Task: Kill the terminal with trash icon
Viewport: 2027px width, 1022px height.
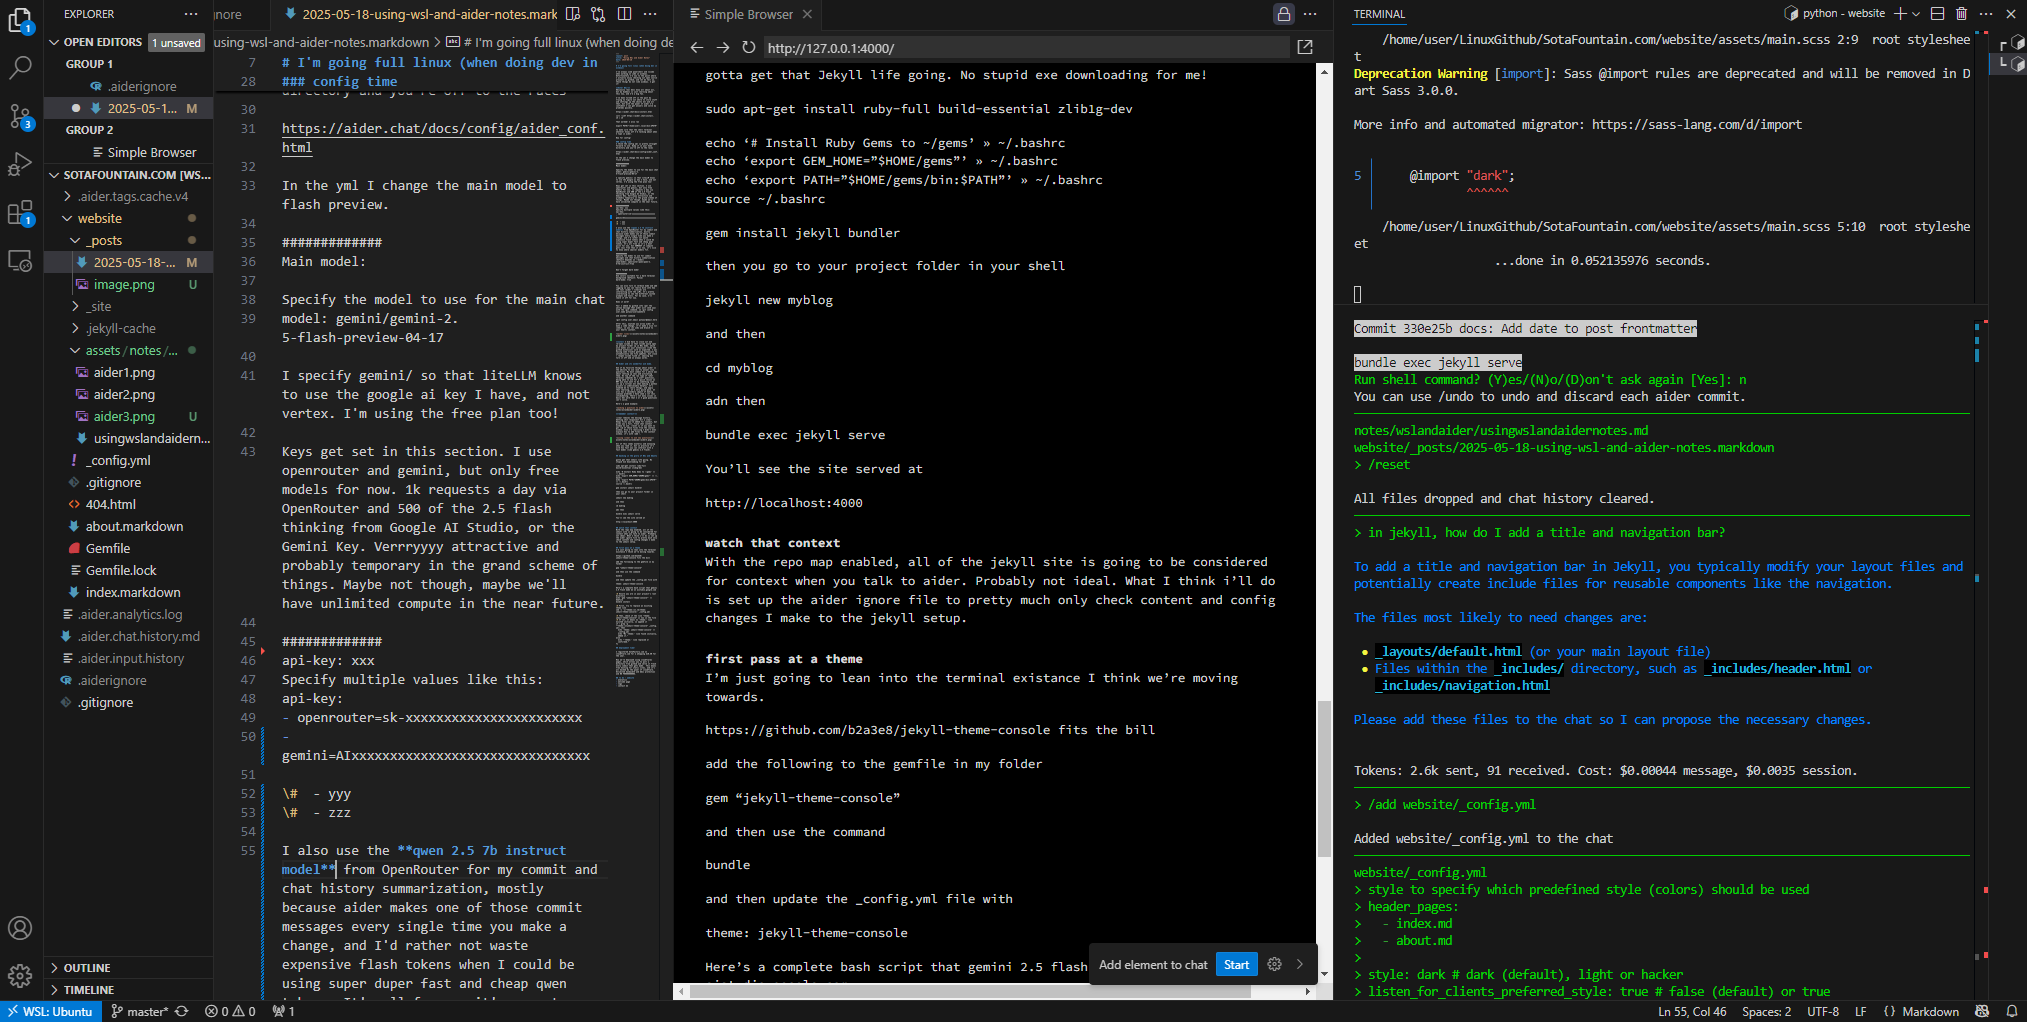Action: [1961, 14]
